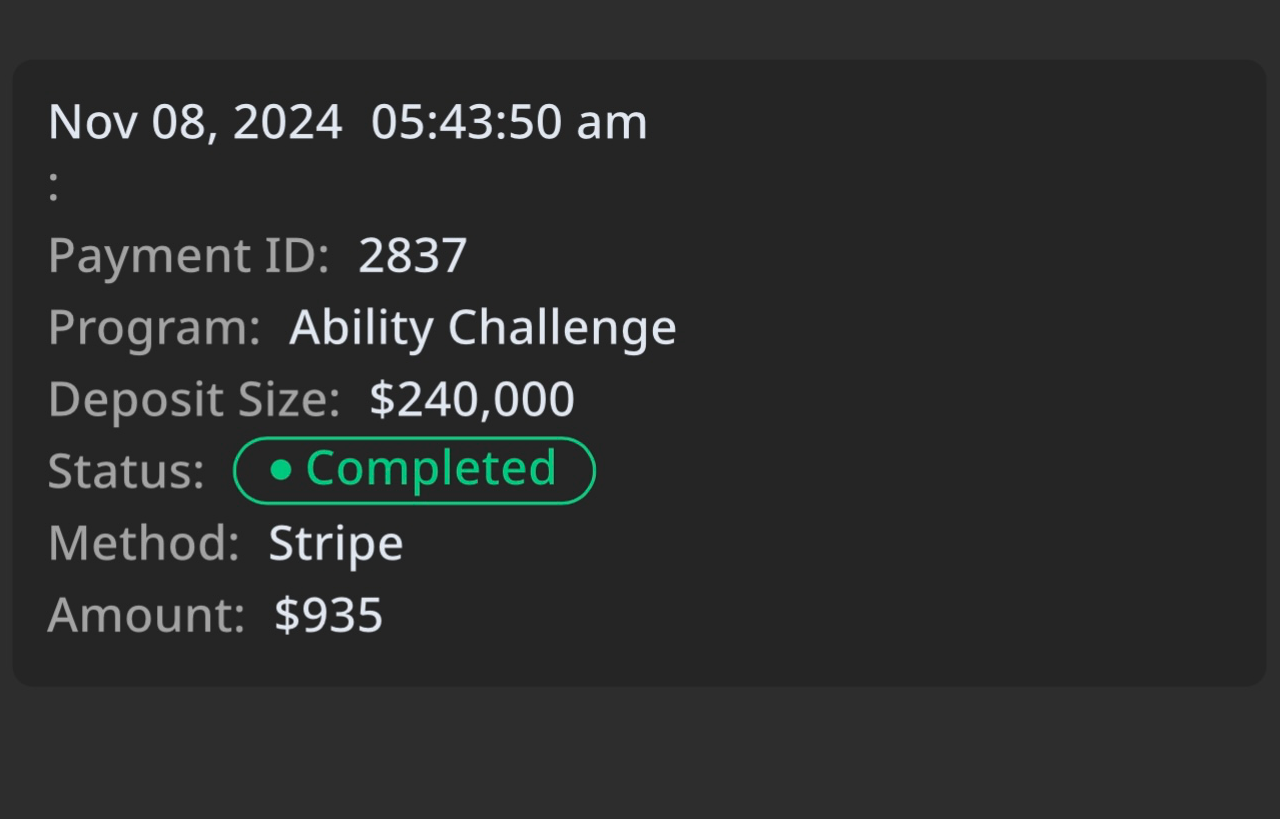Click the 05:43:50 time value
Screen dimensions: 1280x819
tap(467, 122)
